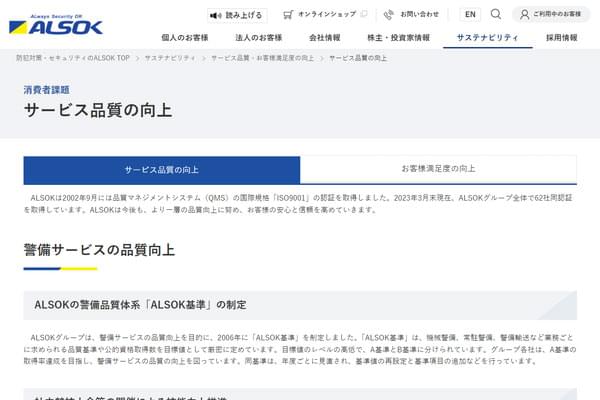Open the オンラインショップ link
This screenshot has height=400, width=600.
point(327,14)
